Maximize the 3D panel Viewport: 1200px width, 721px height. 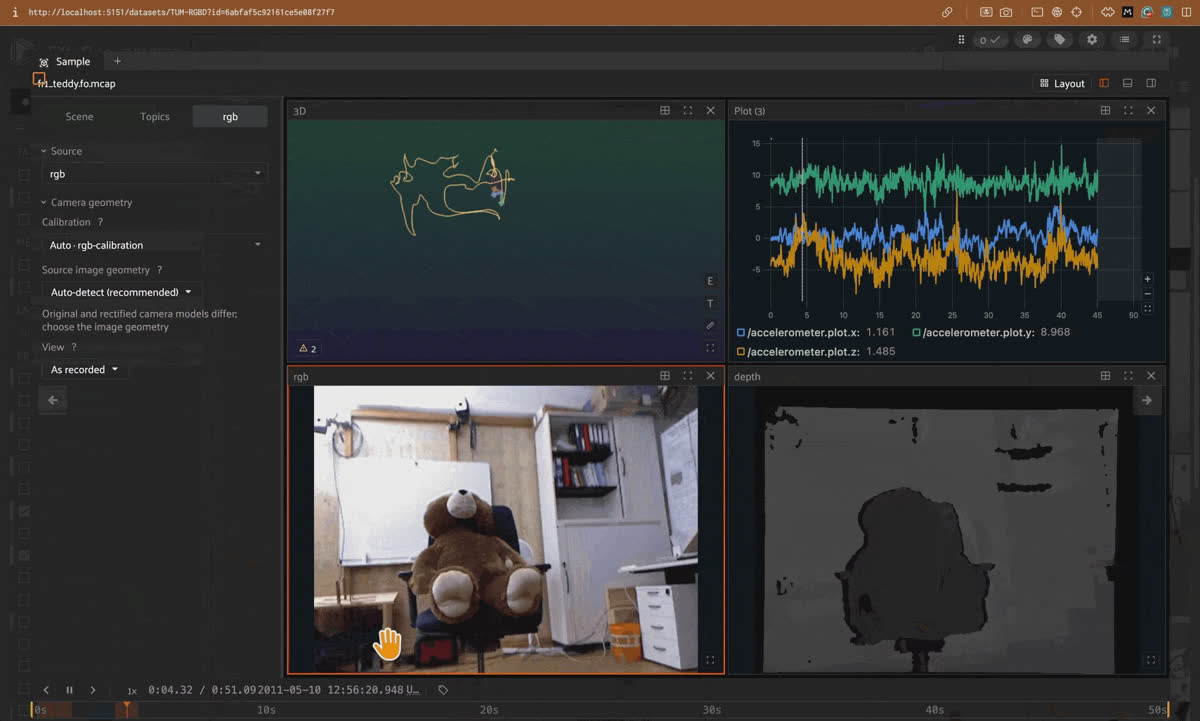688,111
